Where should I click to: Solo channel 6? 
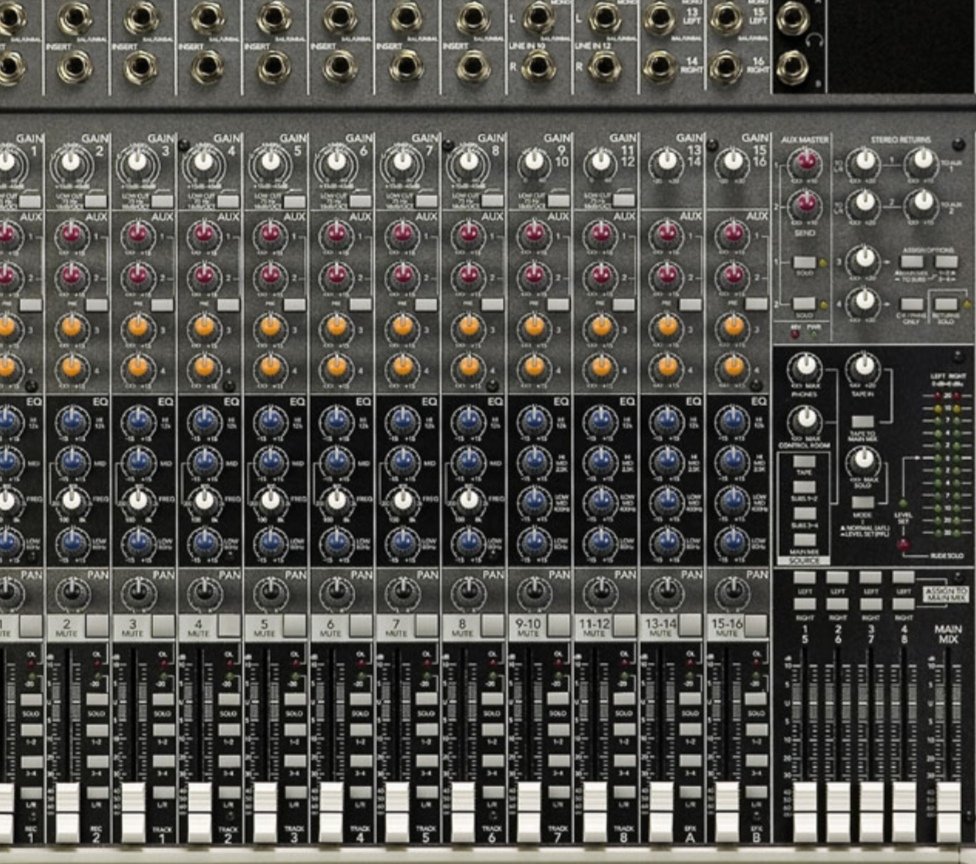361,700
